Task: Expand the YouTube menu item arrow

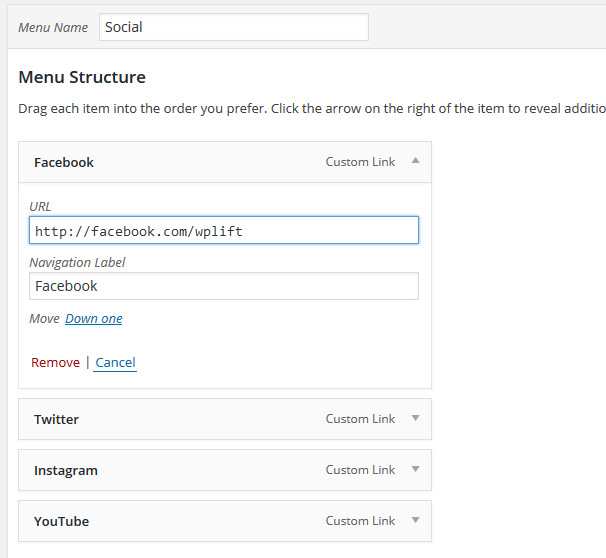Action: (415, 520)
